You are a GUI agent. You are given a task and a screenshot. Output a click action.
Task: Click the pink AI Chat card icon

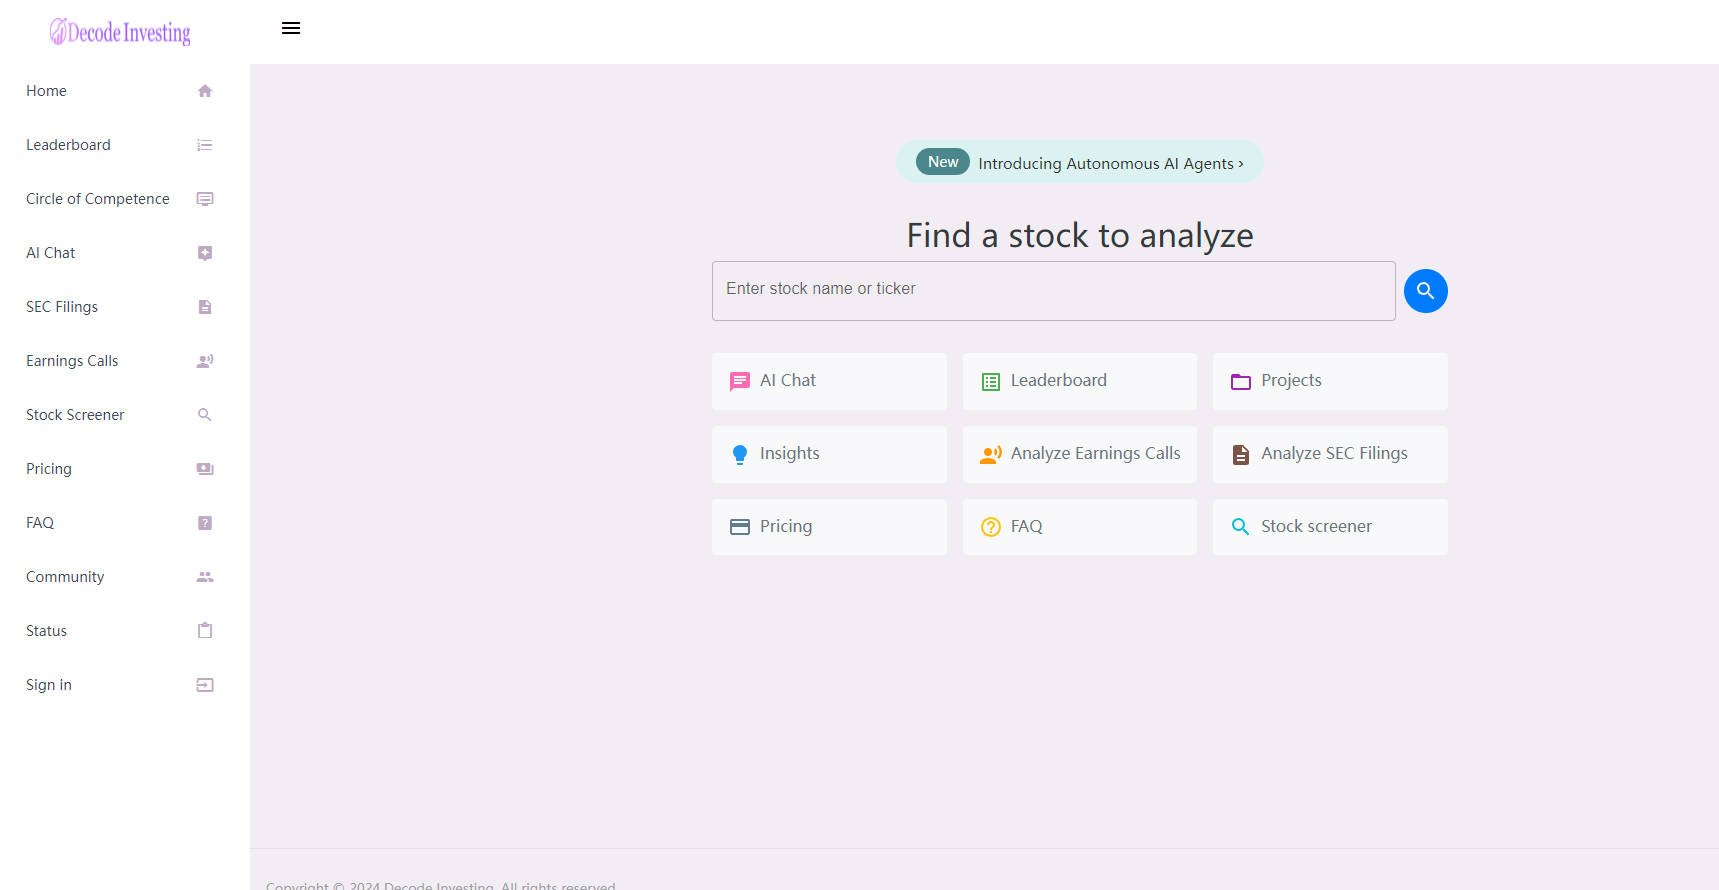click(740, 381)
